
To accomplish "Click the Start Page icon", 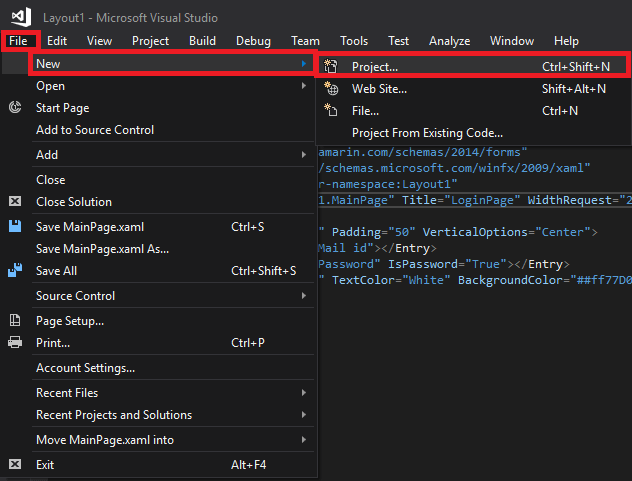I will click(15, 108).
